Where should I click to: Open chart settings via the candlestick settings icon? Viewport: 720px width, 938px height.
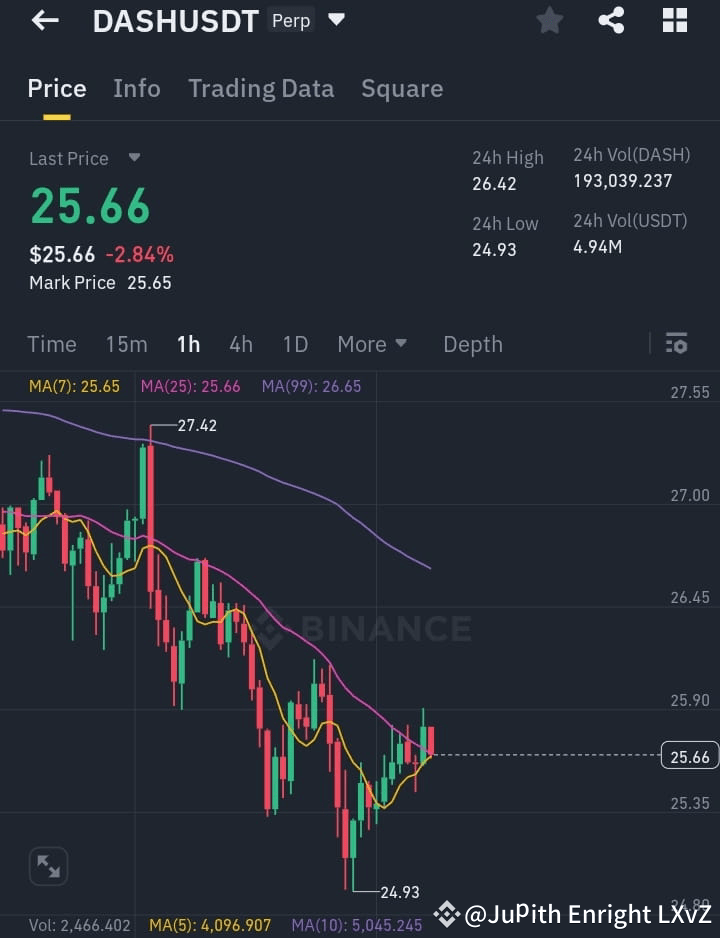[676, 343]
